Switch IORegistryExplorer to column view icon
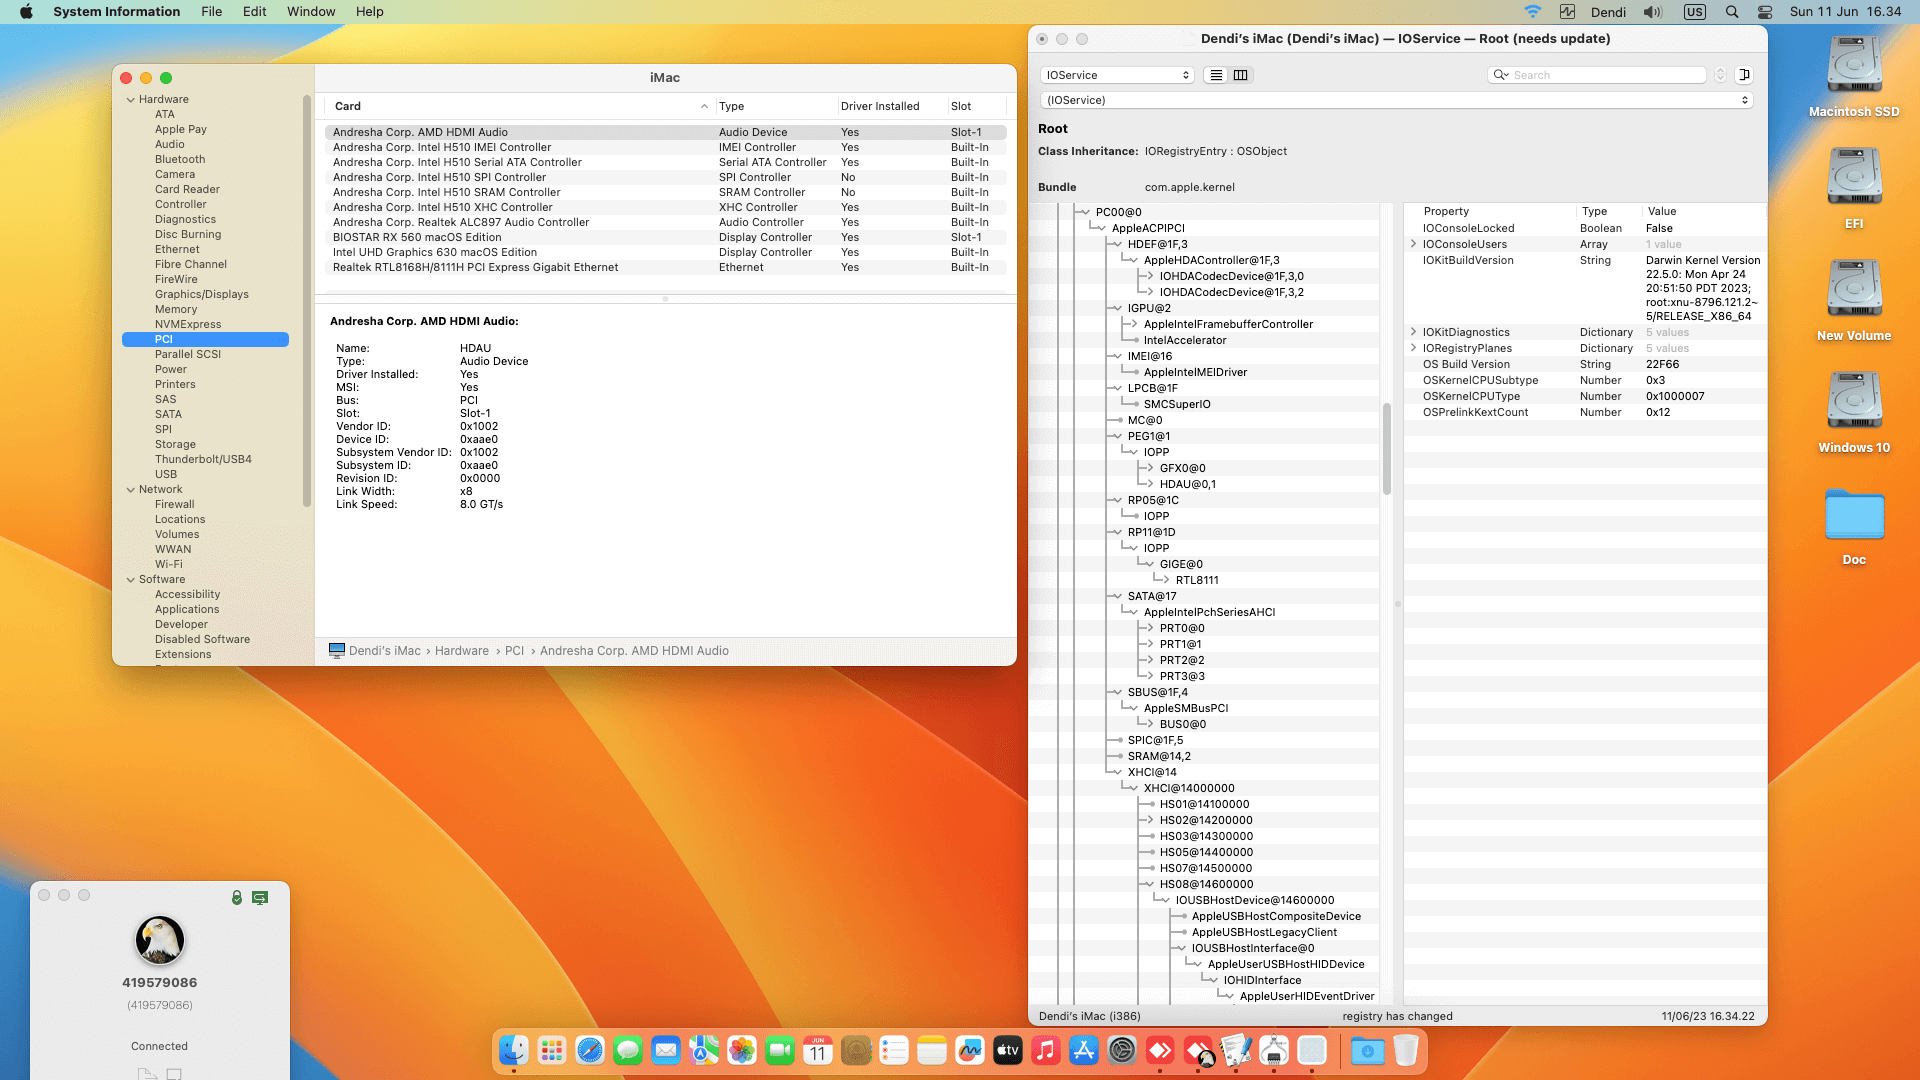1920x1080 pixels. [x=1241, y=75]
